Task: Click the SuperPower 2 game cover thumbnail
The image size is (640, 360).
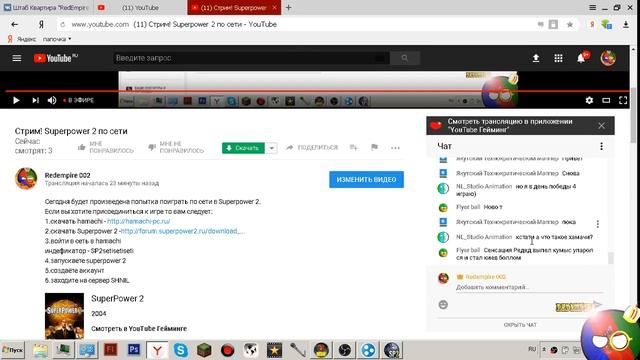Action: click(x=64, y=316)
